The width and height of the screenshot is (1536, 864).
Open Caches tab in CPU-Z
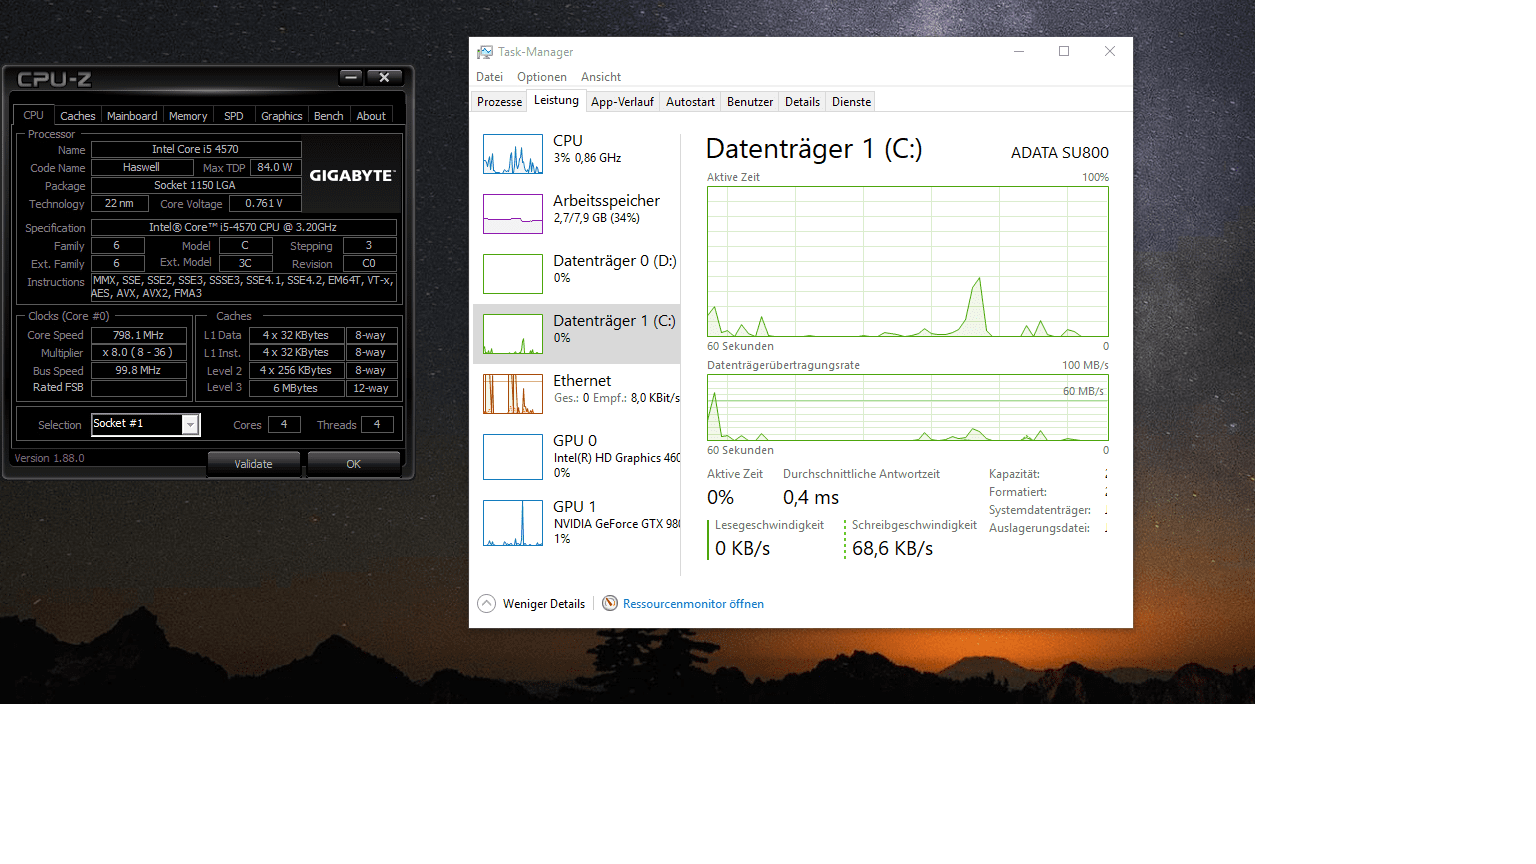tap(77, 116)
